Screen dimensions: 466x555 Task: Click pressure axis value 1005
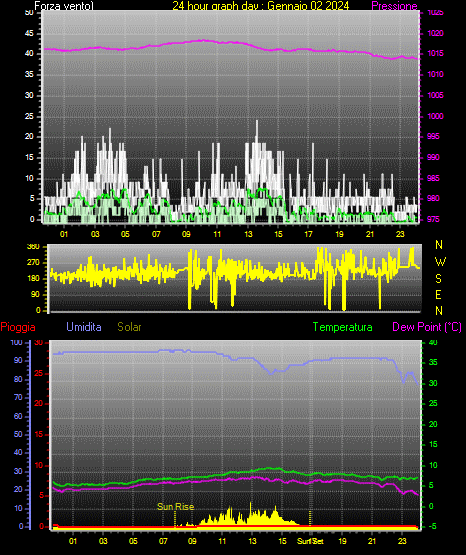(436, 95)
